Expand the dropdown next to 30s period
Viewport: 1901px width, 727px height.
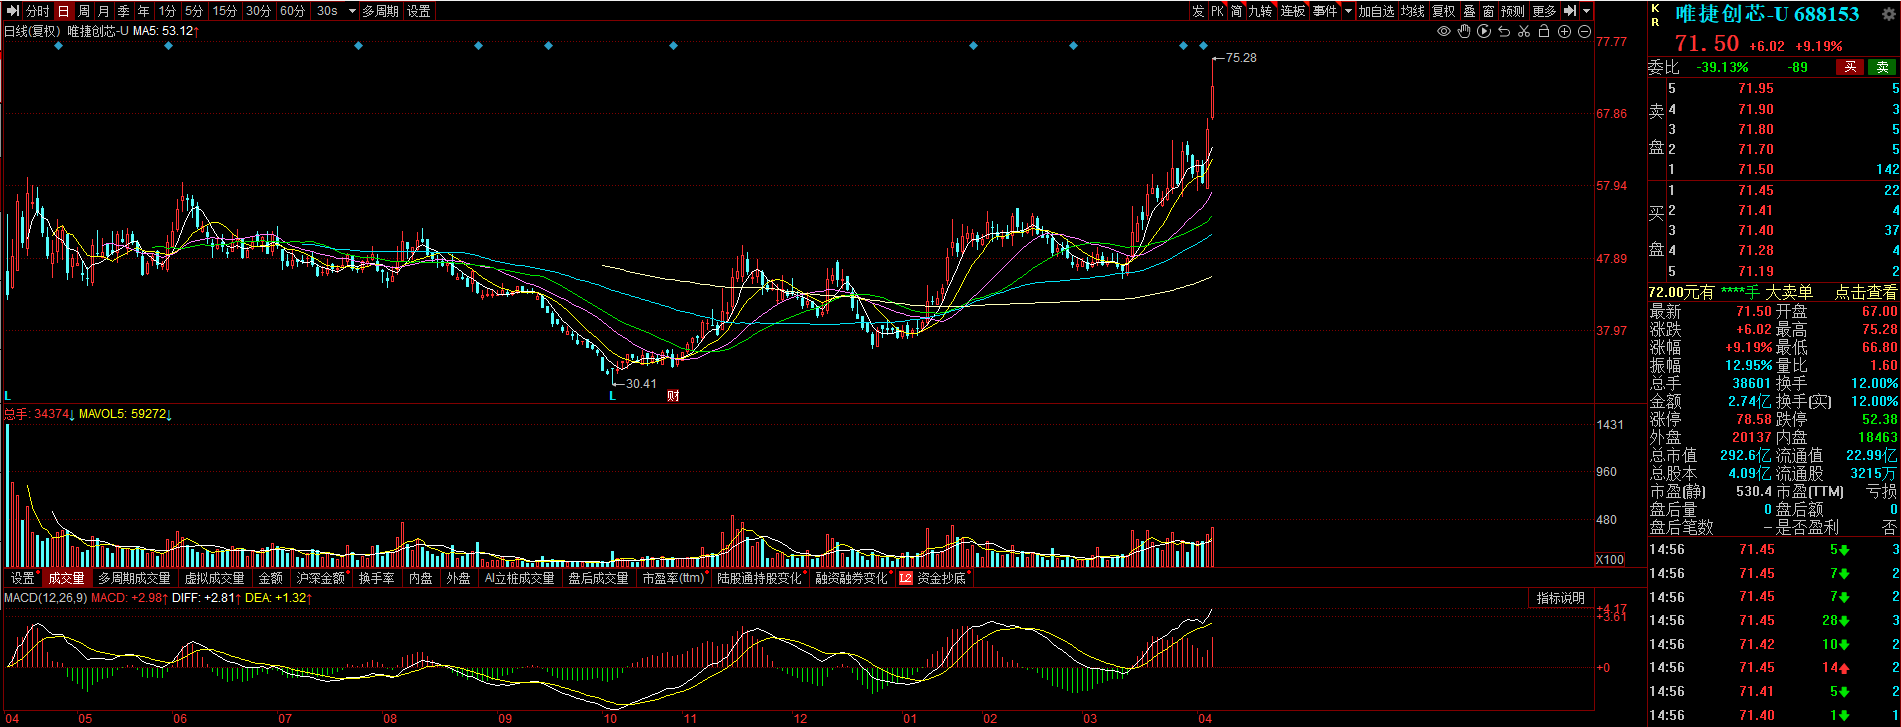click(x=352, y=11)
